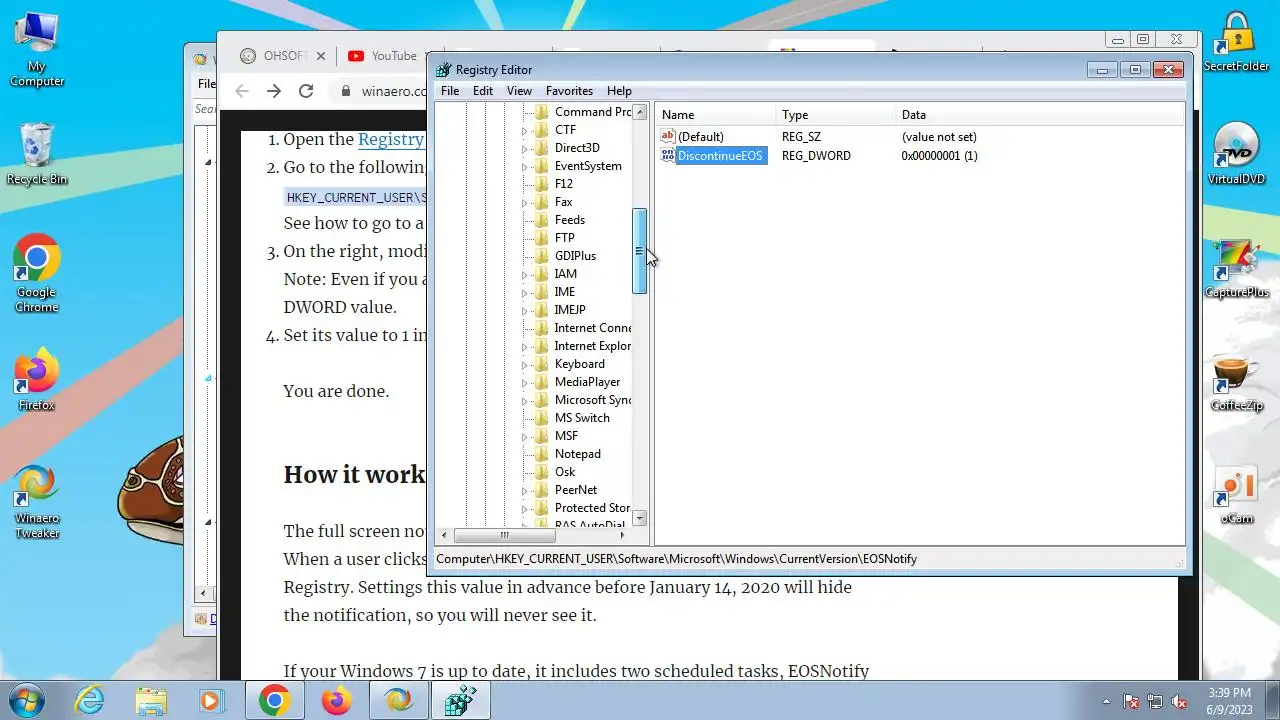The image size is (1280, 720).
Task: Expand the Keyboard registry key
Action: click(x=524, y=364)
